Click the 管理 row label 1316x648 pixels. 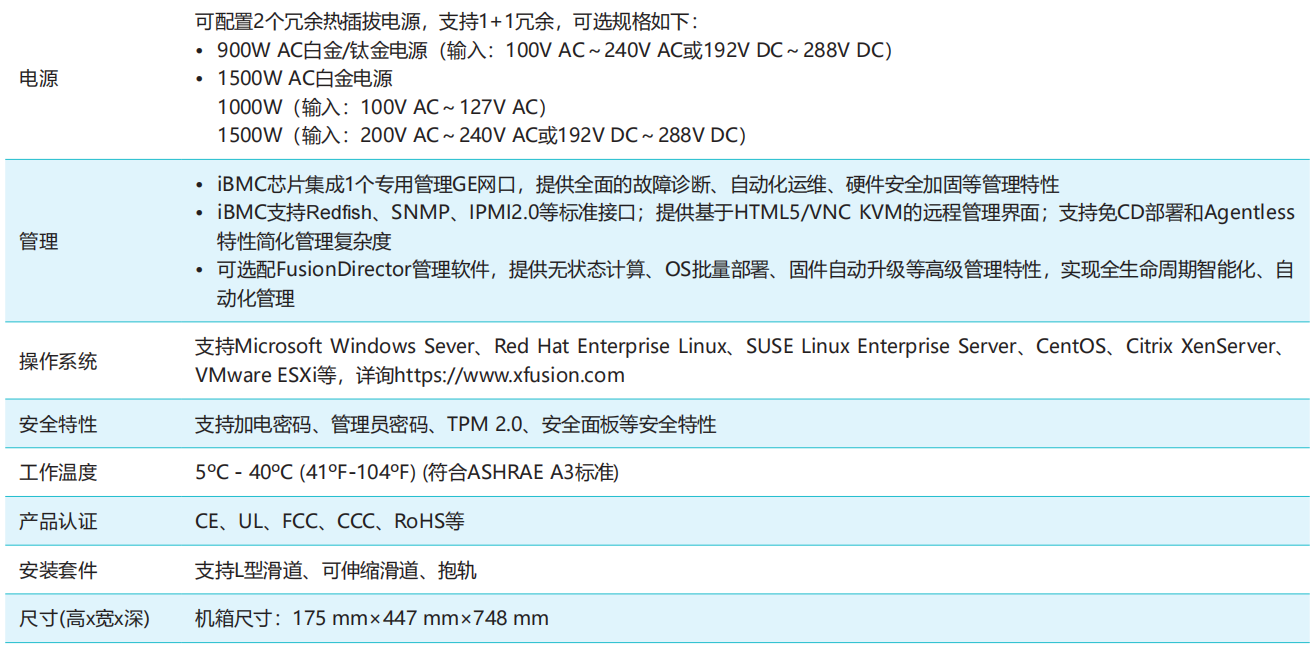click(x=39, y=241)
